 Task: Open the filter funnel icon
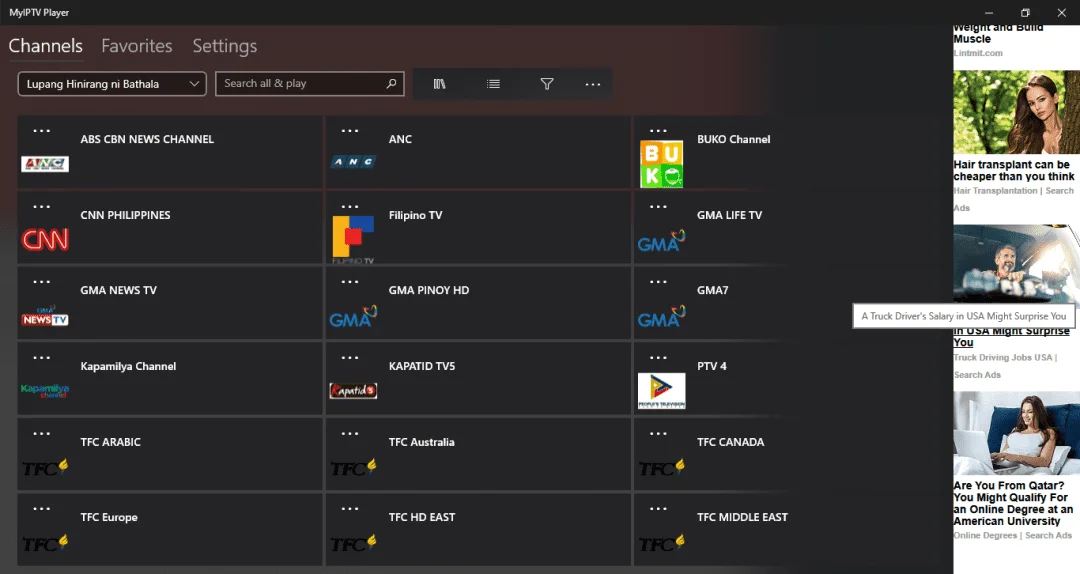tap(547, 84)
